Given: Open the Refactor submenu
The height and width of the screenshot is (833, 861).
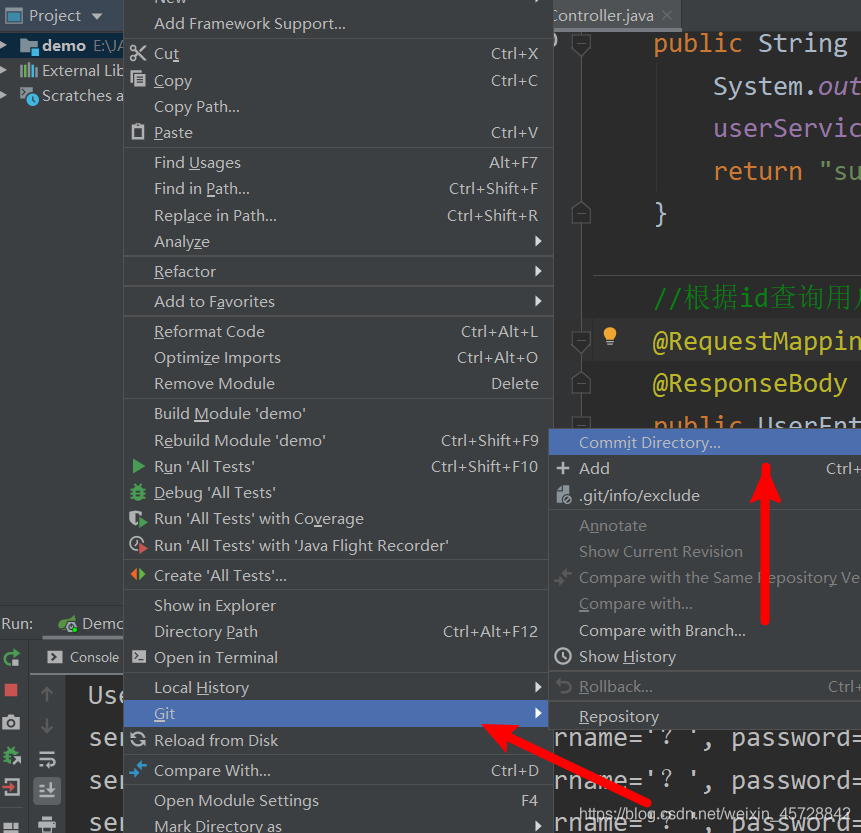Looking at the screenshot, I should click(338, 271).
